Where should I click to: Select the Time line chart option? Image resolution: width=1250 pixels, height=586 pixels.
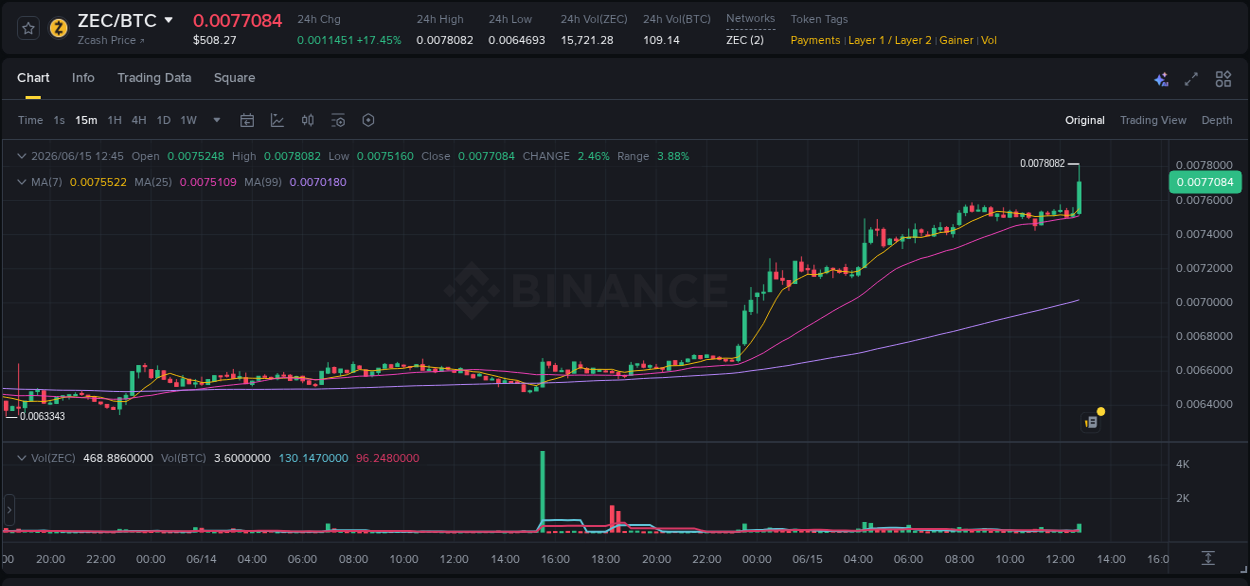tap(30, 120)
